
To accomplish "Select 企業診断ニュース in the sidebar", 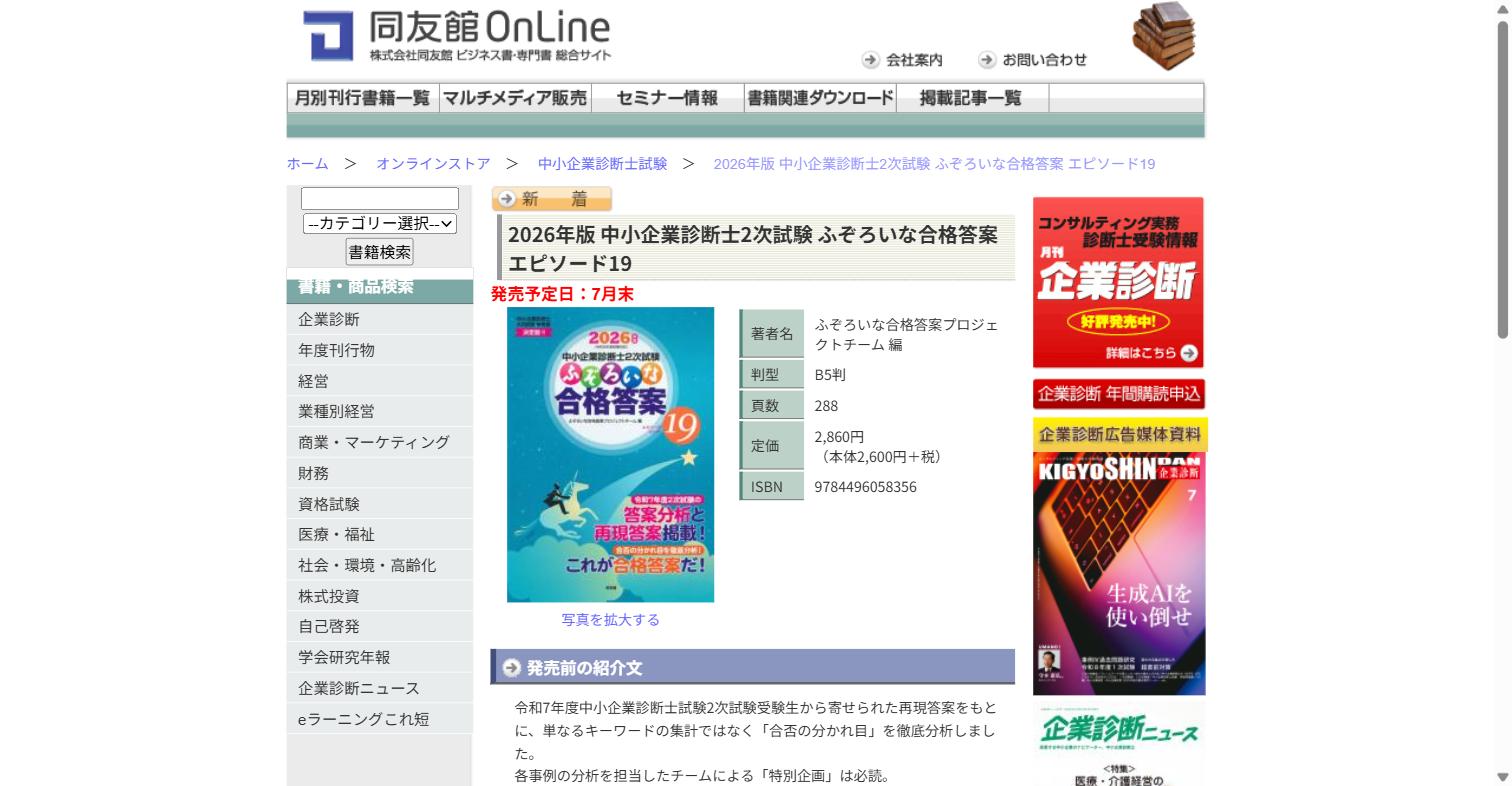I will point(380,688).
